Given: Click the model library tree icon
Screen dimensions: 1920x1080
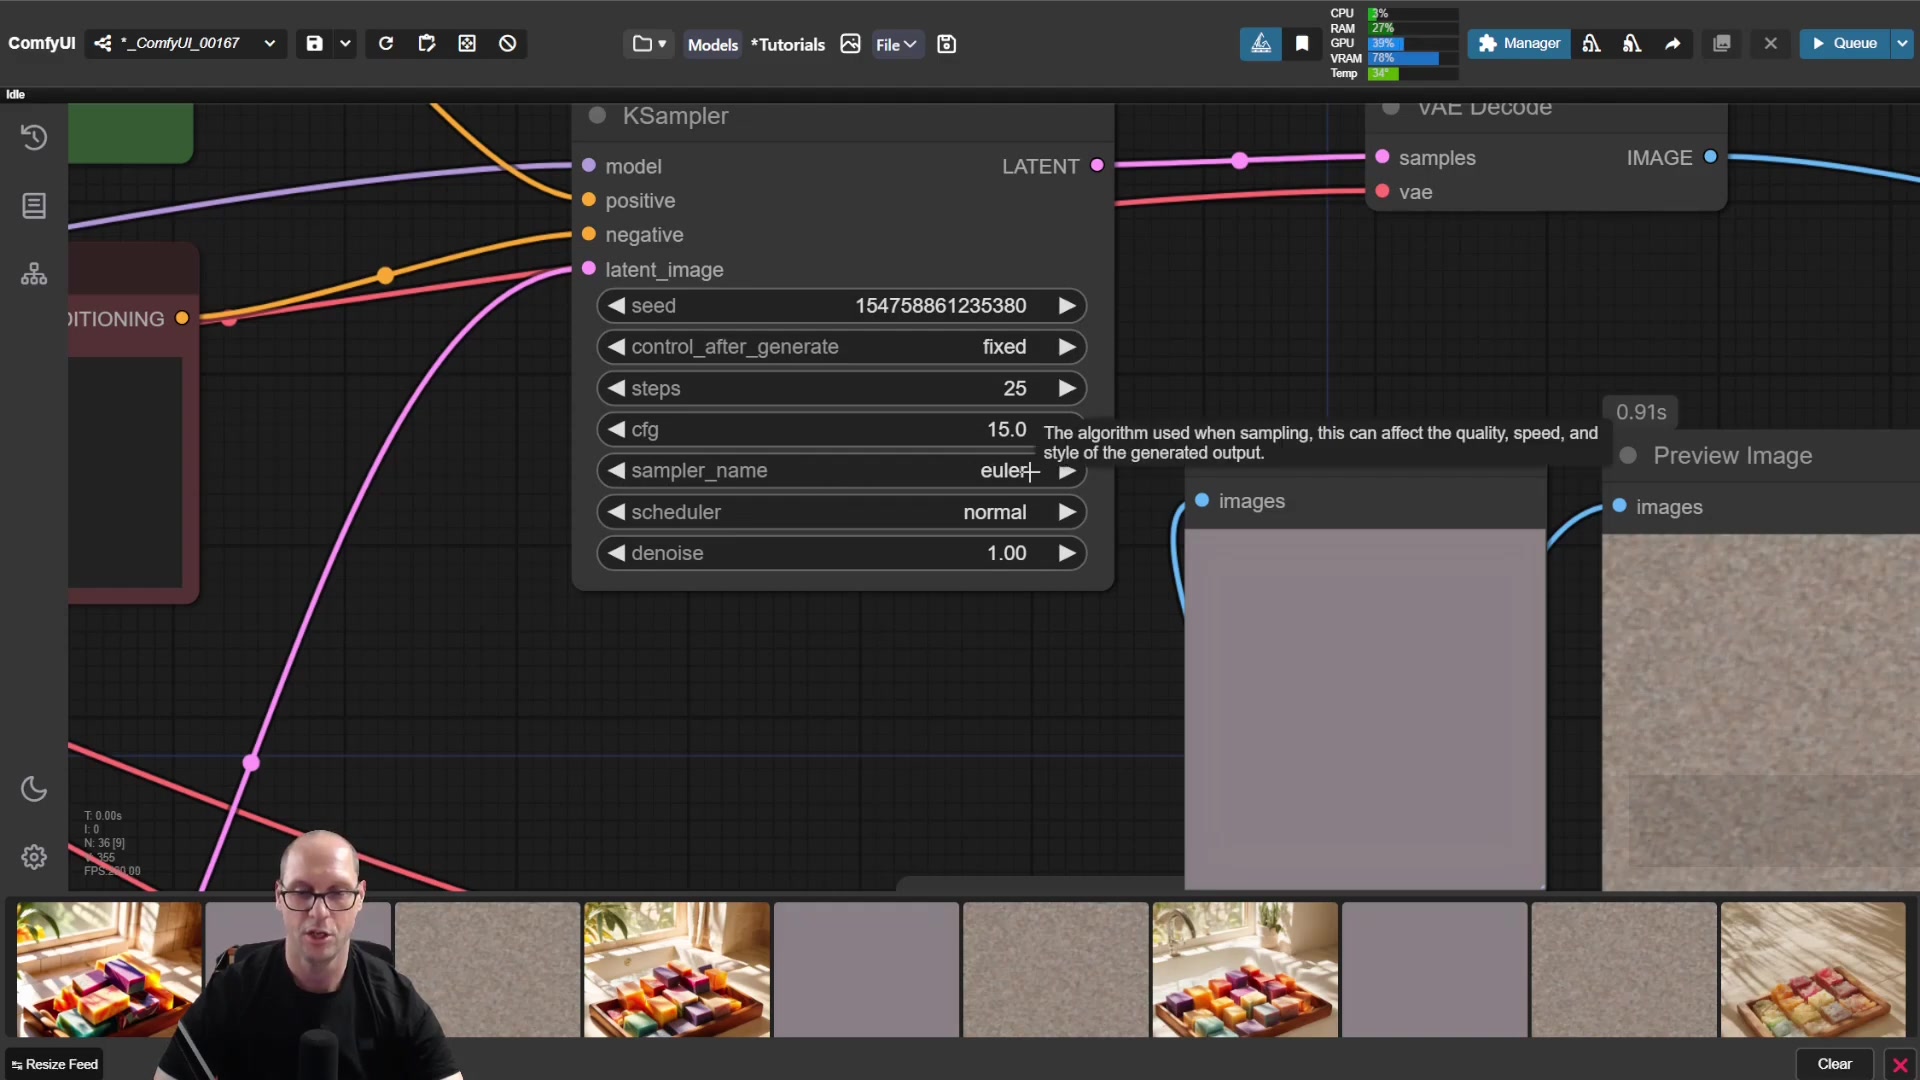Looking at the screenshot, I should point(34,274).
